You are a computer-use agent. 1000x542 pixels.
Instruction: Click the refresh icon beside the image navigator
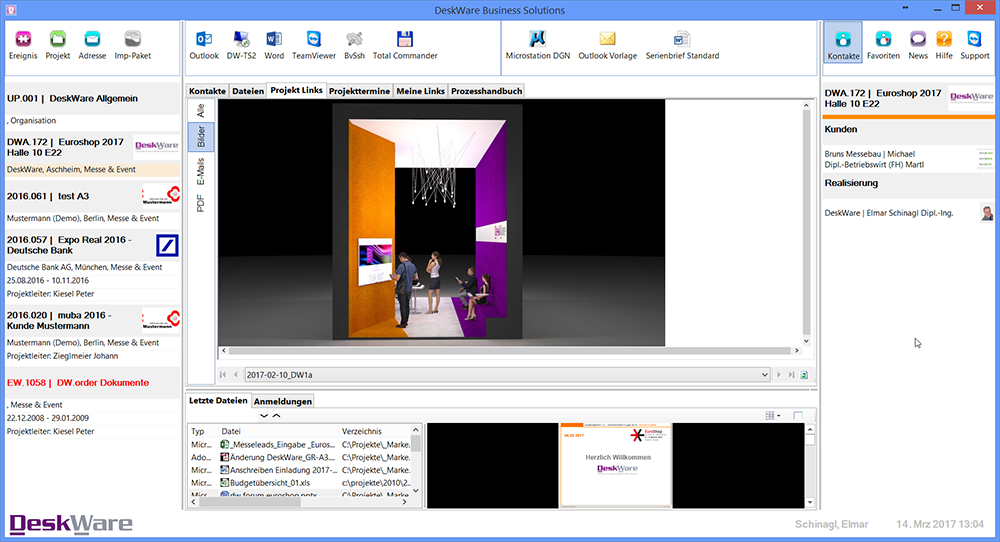[804, 375]
